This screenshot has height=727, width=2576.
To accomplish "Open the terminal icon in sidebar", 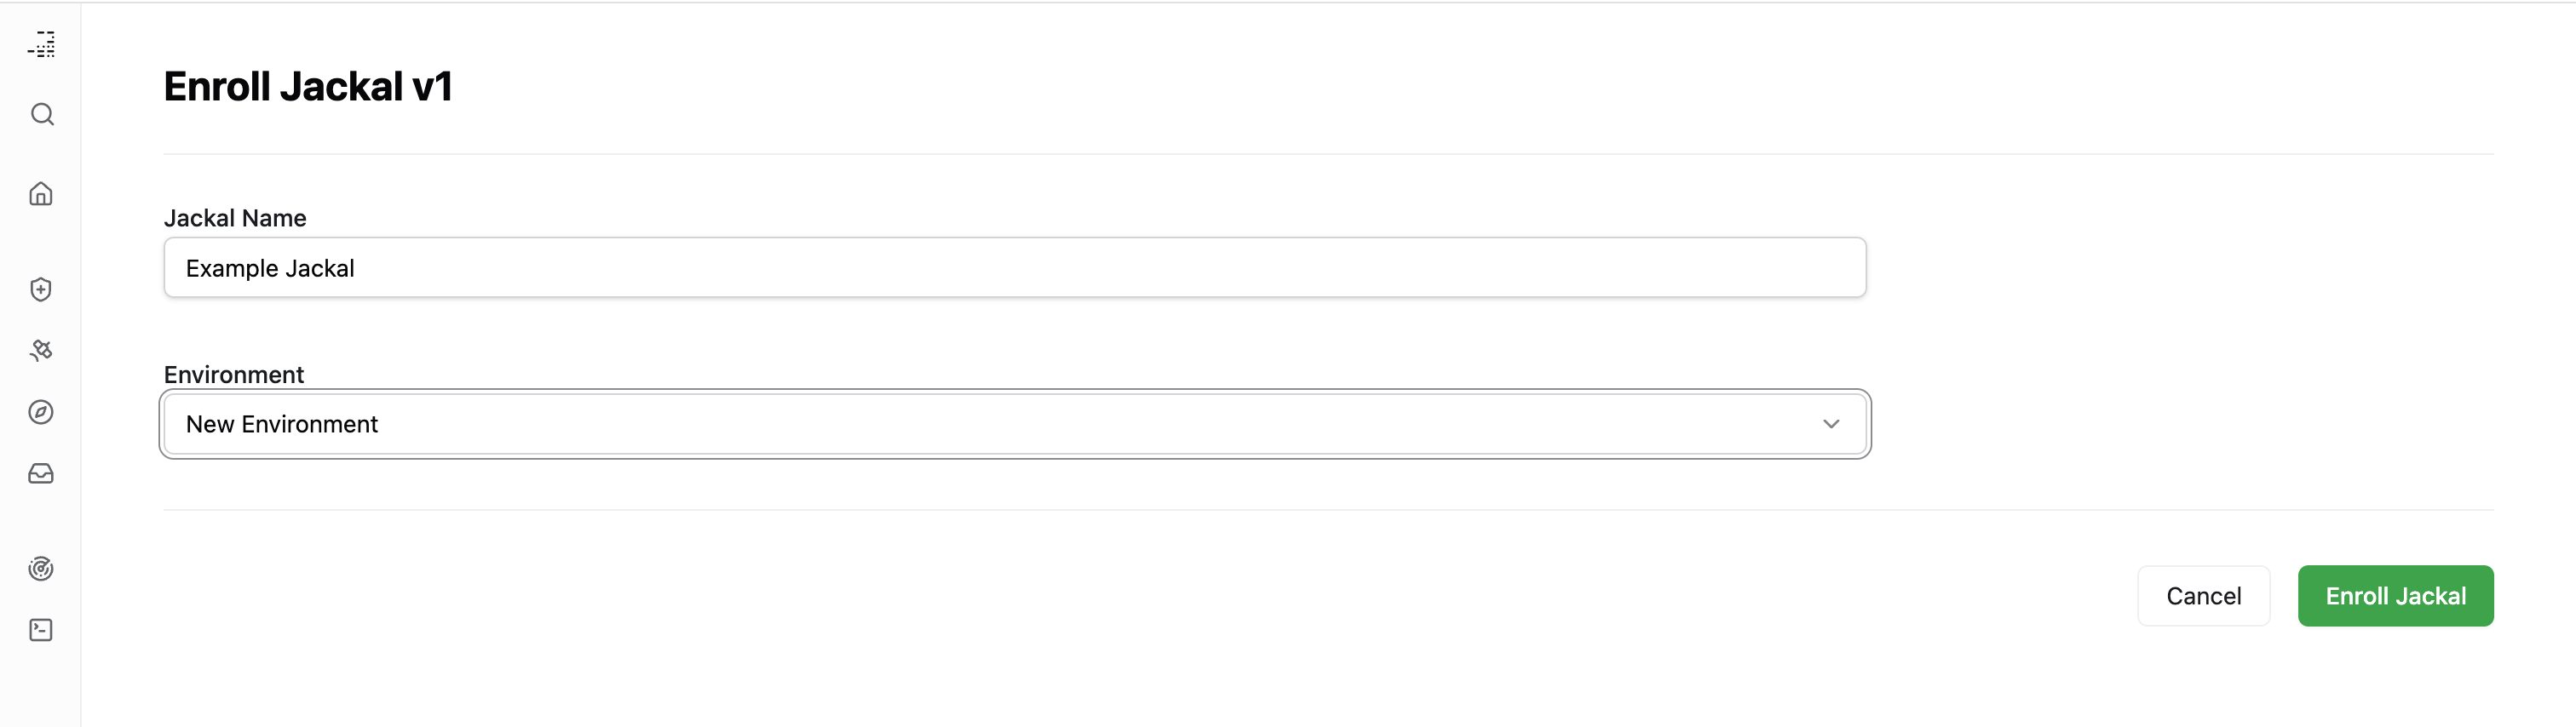I will tap(41, 630).
